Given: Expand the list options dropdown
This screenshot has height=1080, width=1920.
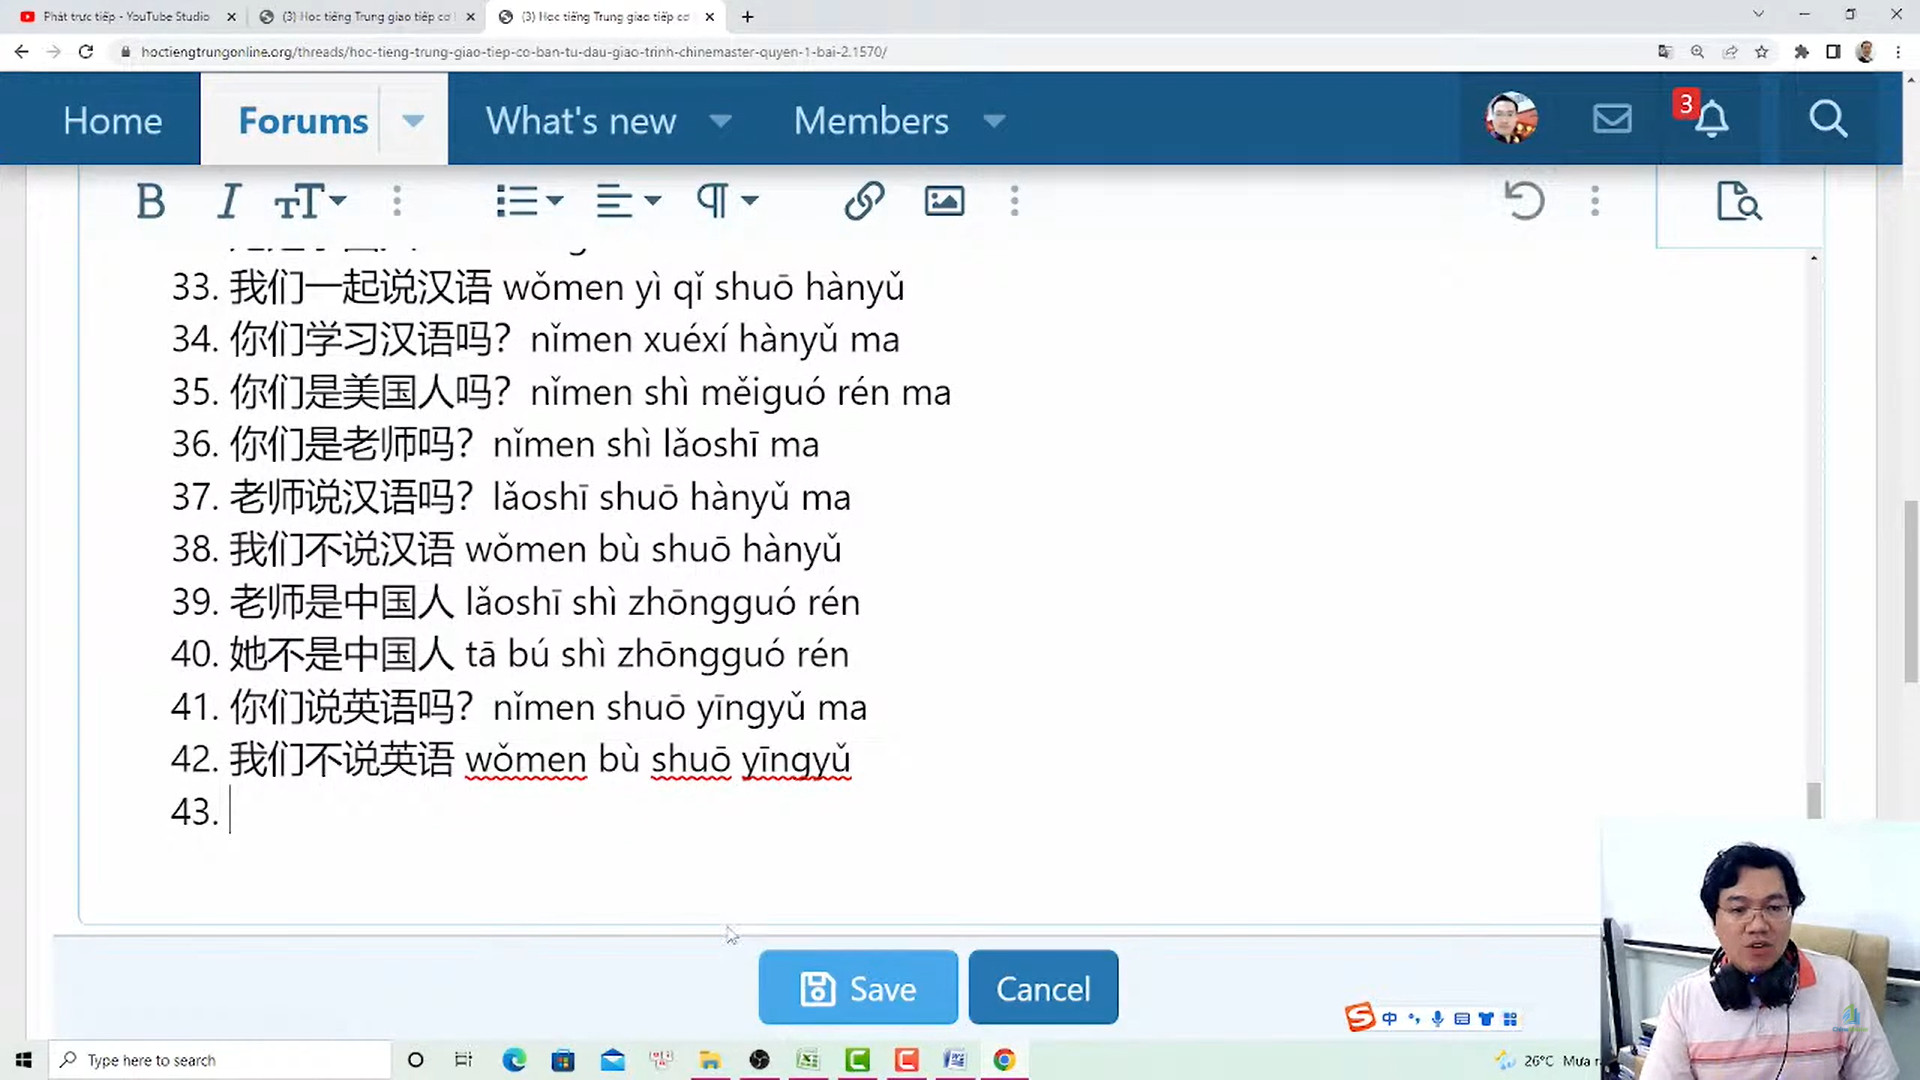Looking at the screenshot, I should click(530, 202).
